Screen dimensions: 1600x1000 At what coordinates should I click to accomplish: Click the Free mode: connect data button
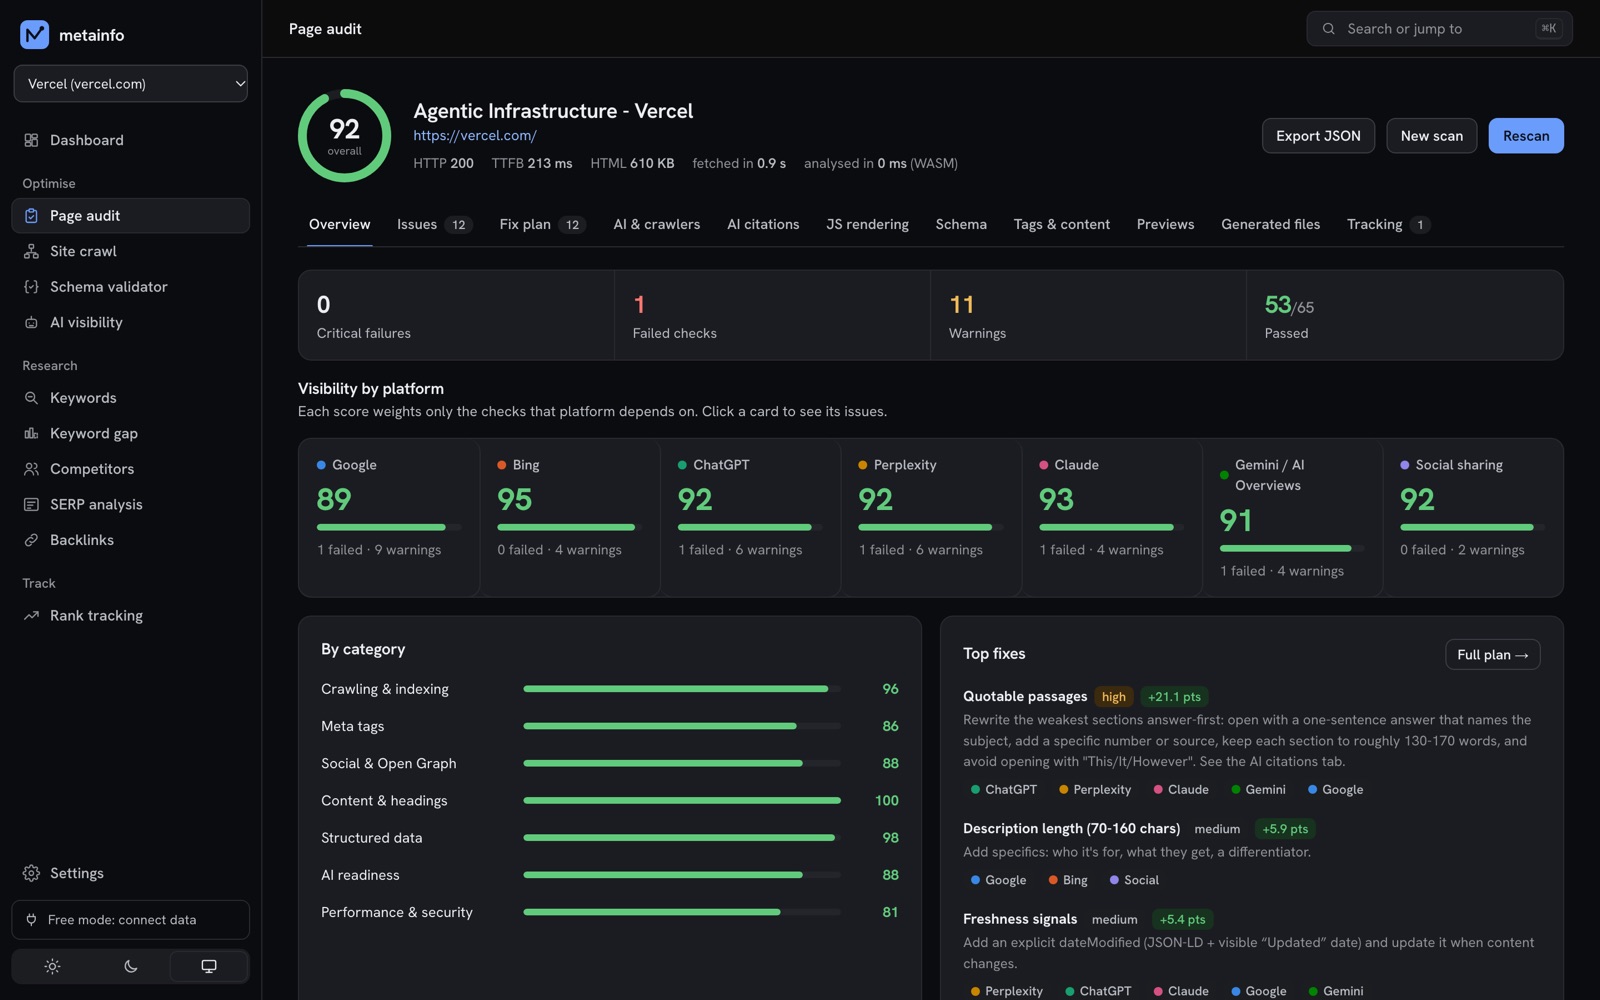pyautogui.click(x=131, y=920)
